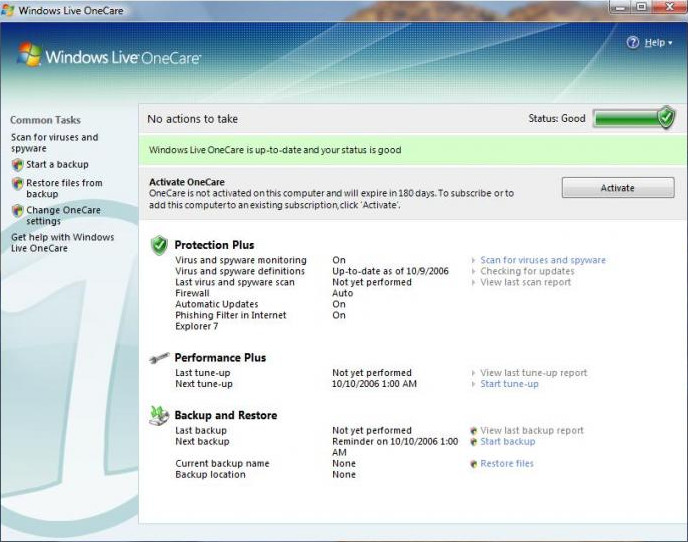The height and width of the screenshot is (542, 688).
Task: Click the 'Status: Good' label
Action: [557, 118]
